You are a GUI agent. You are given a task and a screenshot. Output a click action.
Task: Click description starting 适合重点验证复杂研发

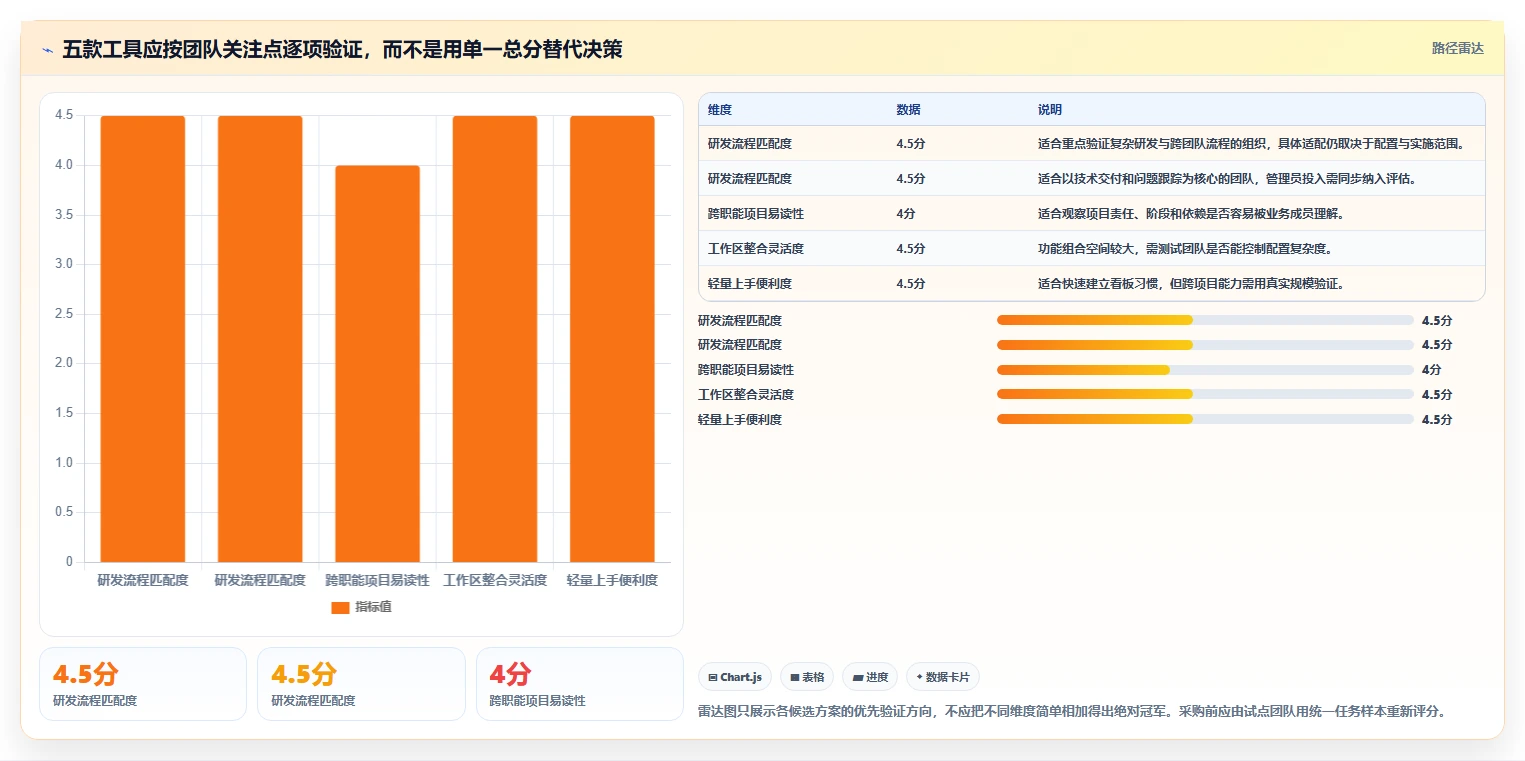click(1251, 144)
